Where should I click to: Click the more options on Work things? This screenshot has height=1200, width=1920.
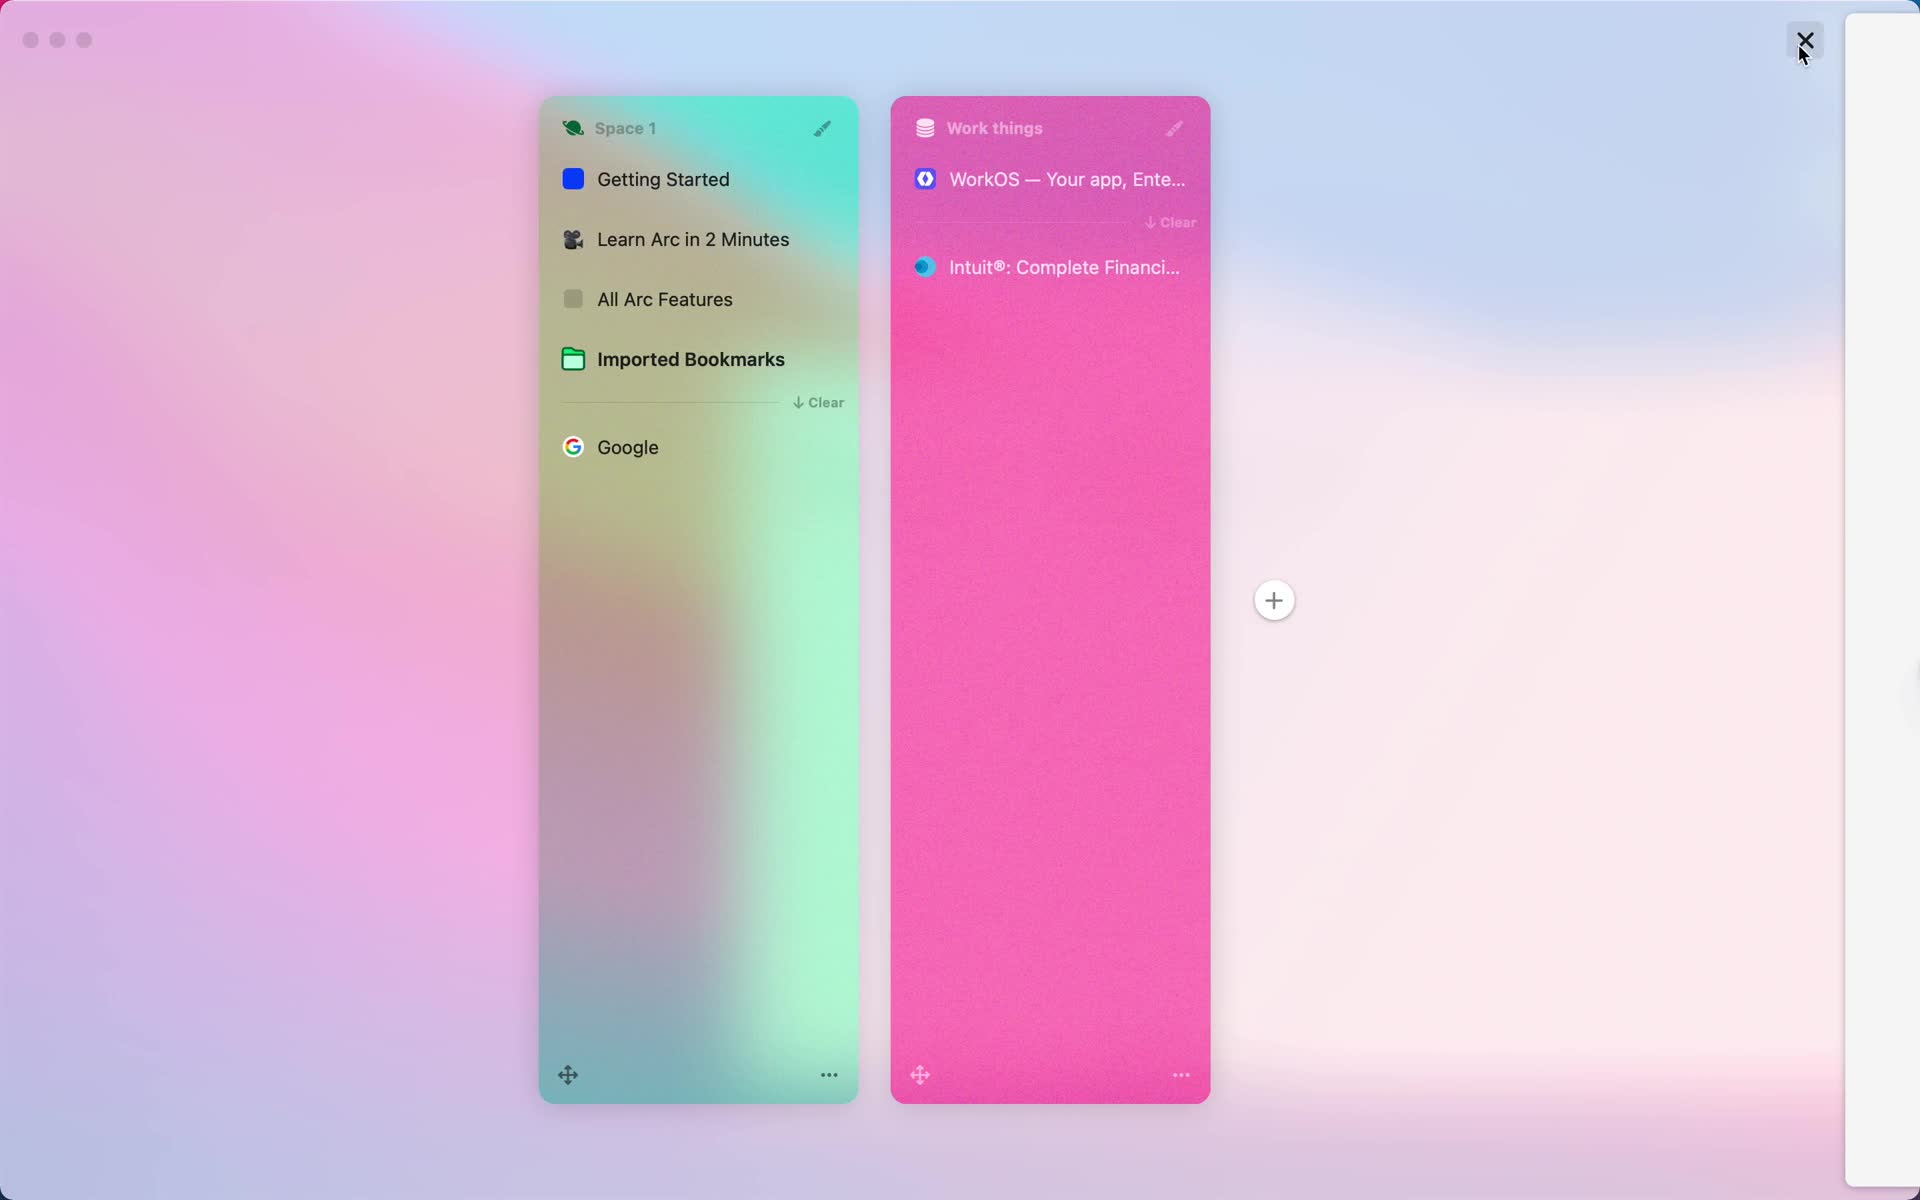(x=1180, y=1074)
